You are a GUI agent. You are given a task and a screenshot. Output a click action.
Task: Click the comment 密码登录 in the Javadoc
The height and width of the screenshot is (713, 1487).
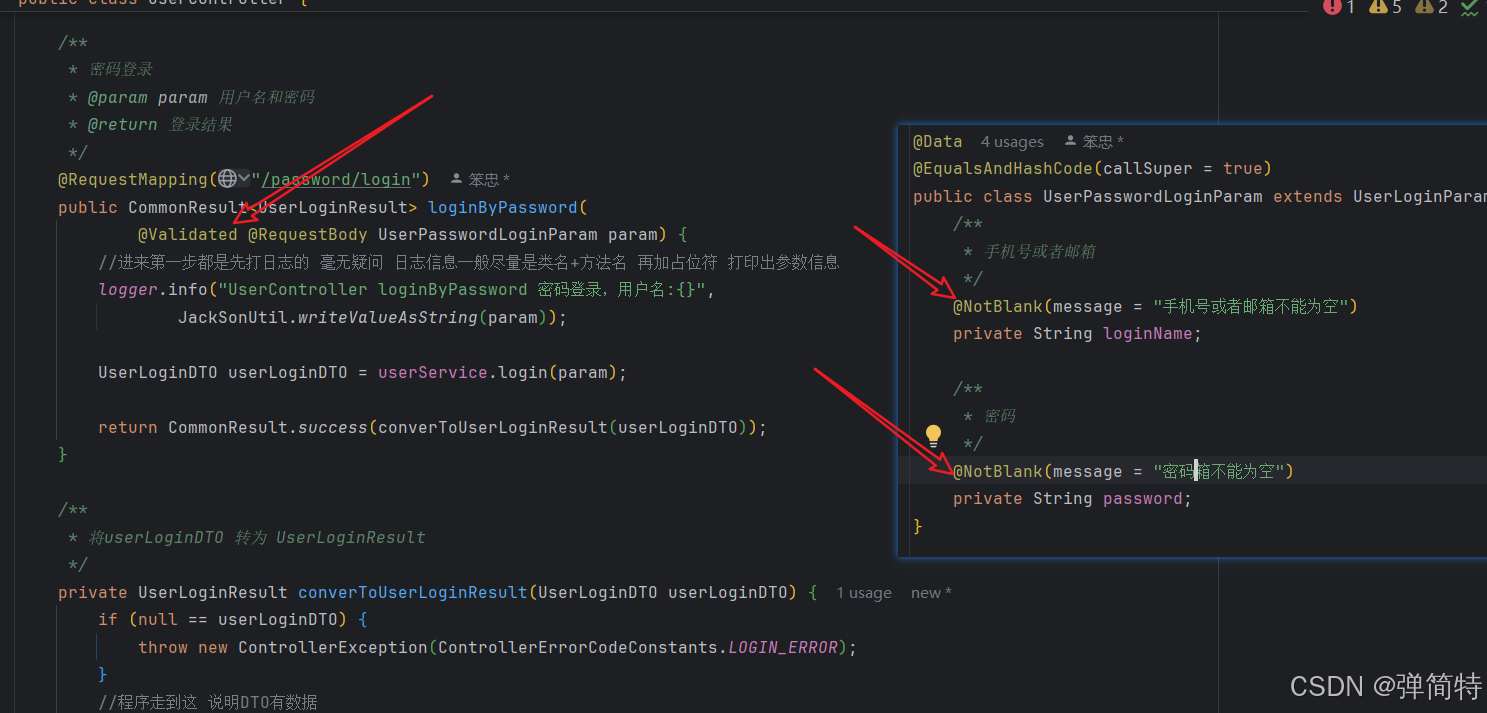pos(121,69)
